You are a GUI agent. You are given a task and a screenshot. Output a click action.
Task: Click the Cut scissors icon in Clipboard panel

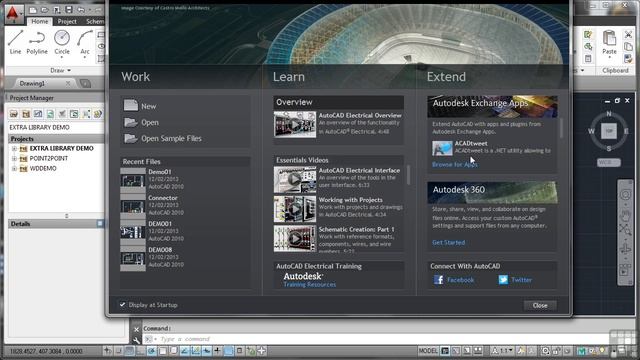coord(628,35)
